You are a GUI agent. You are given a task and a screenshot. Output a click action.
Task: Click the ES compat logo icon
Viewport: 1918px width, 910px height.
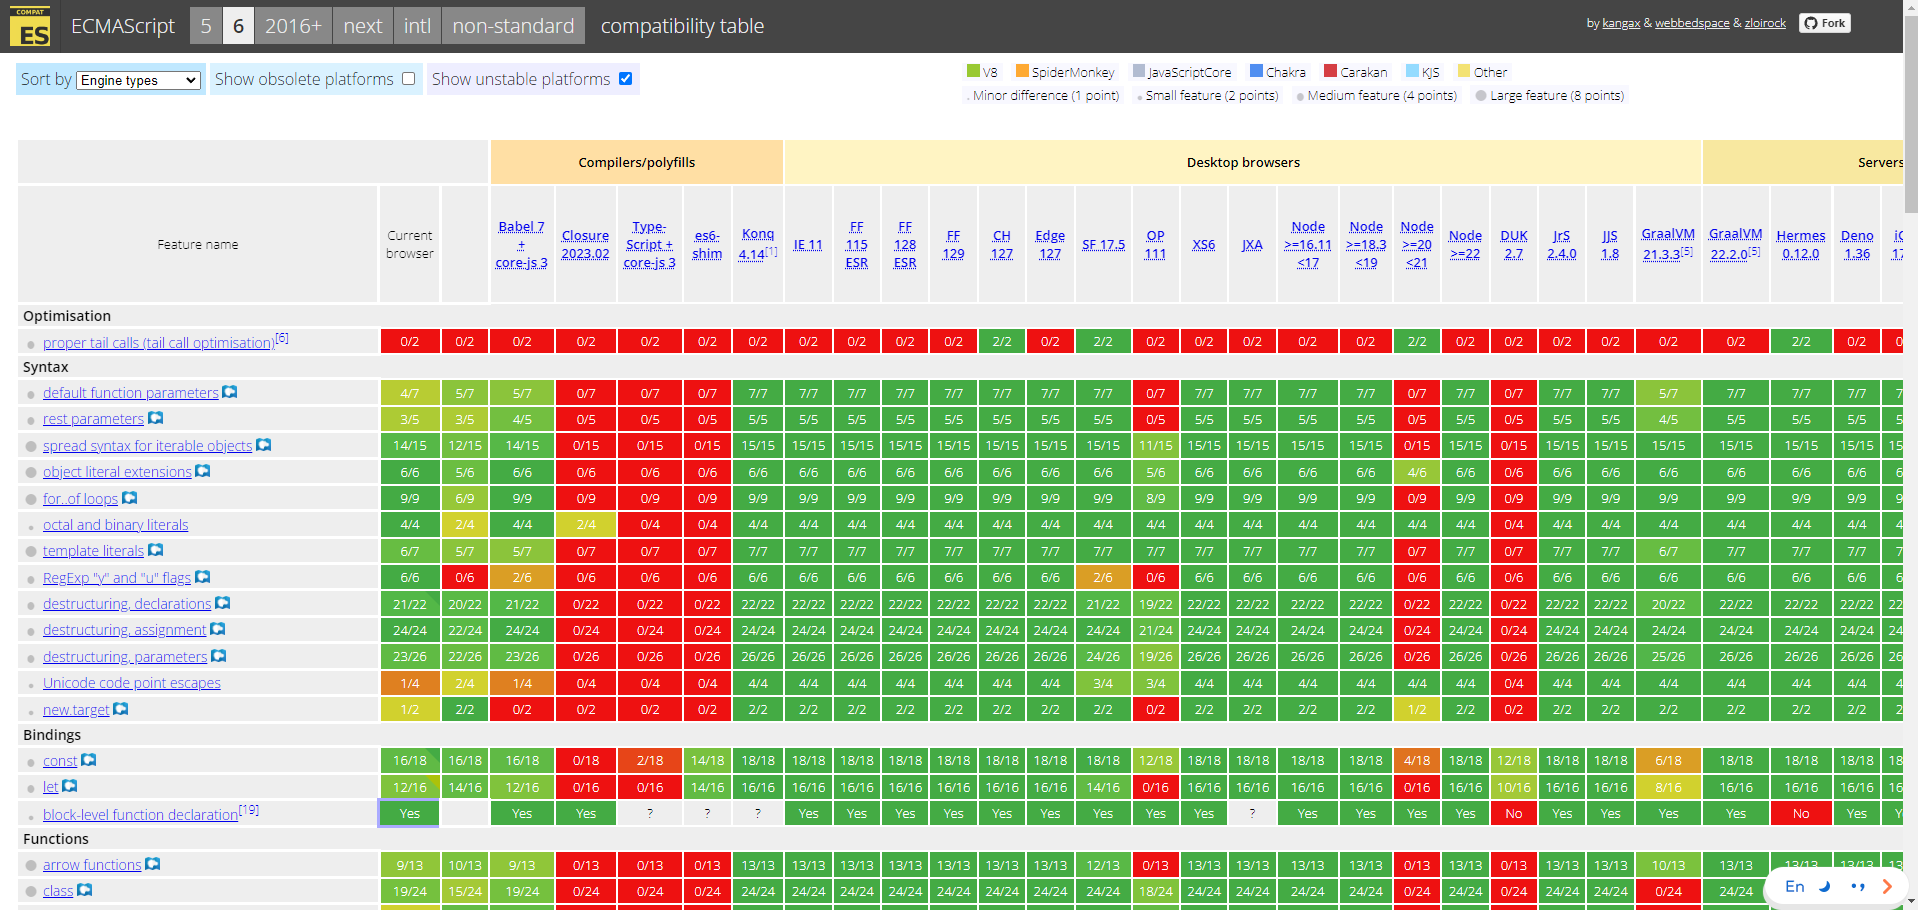click(30, 27)
